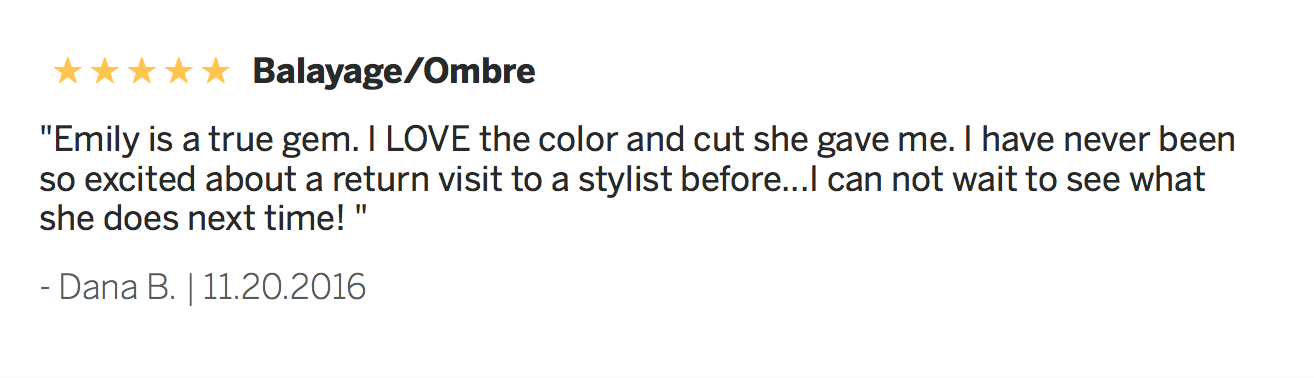1314x378 pixels.
Task: Click the opening quotation mark before Emily
Action: click(45, 134)
